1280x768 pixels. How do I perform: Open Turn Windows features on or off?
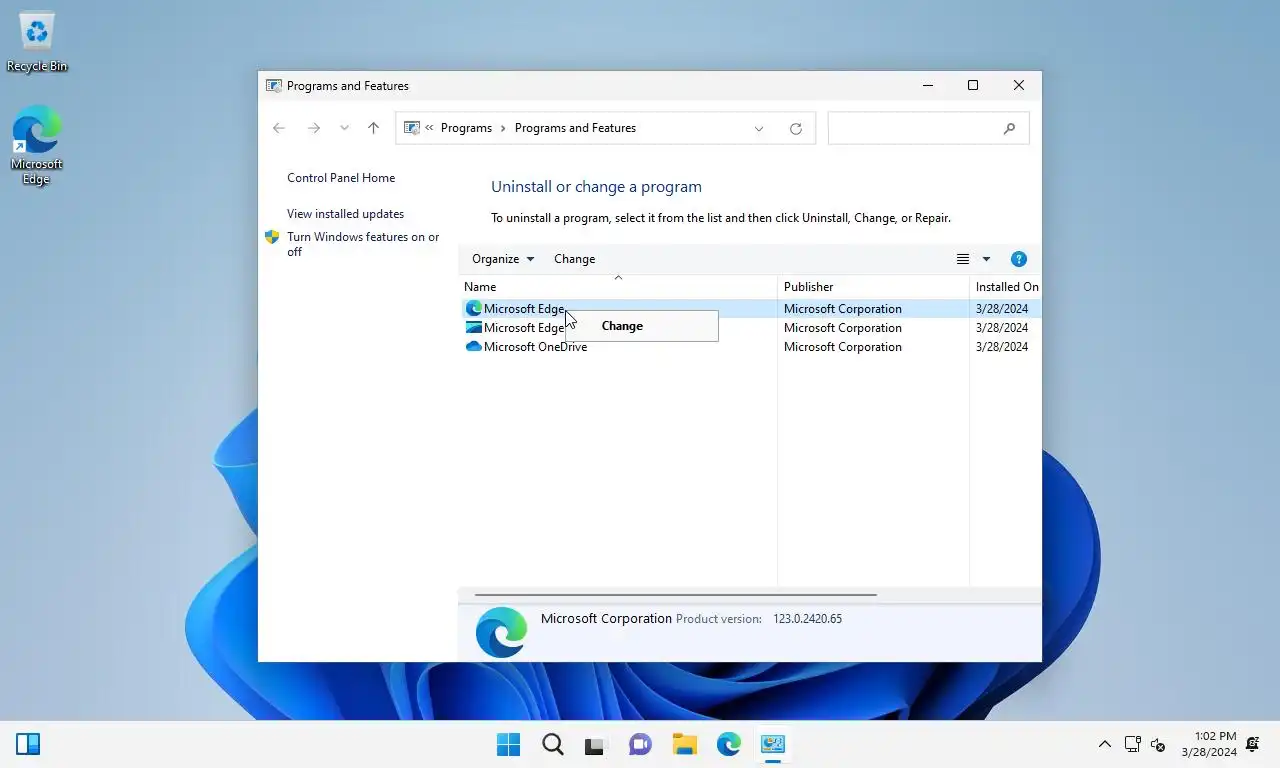(x=363, y=244)
